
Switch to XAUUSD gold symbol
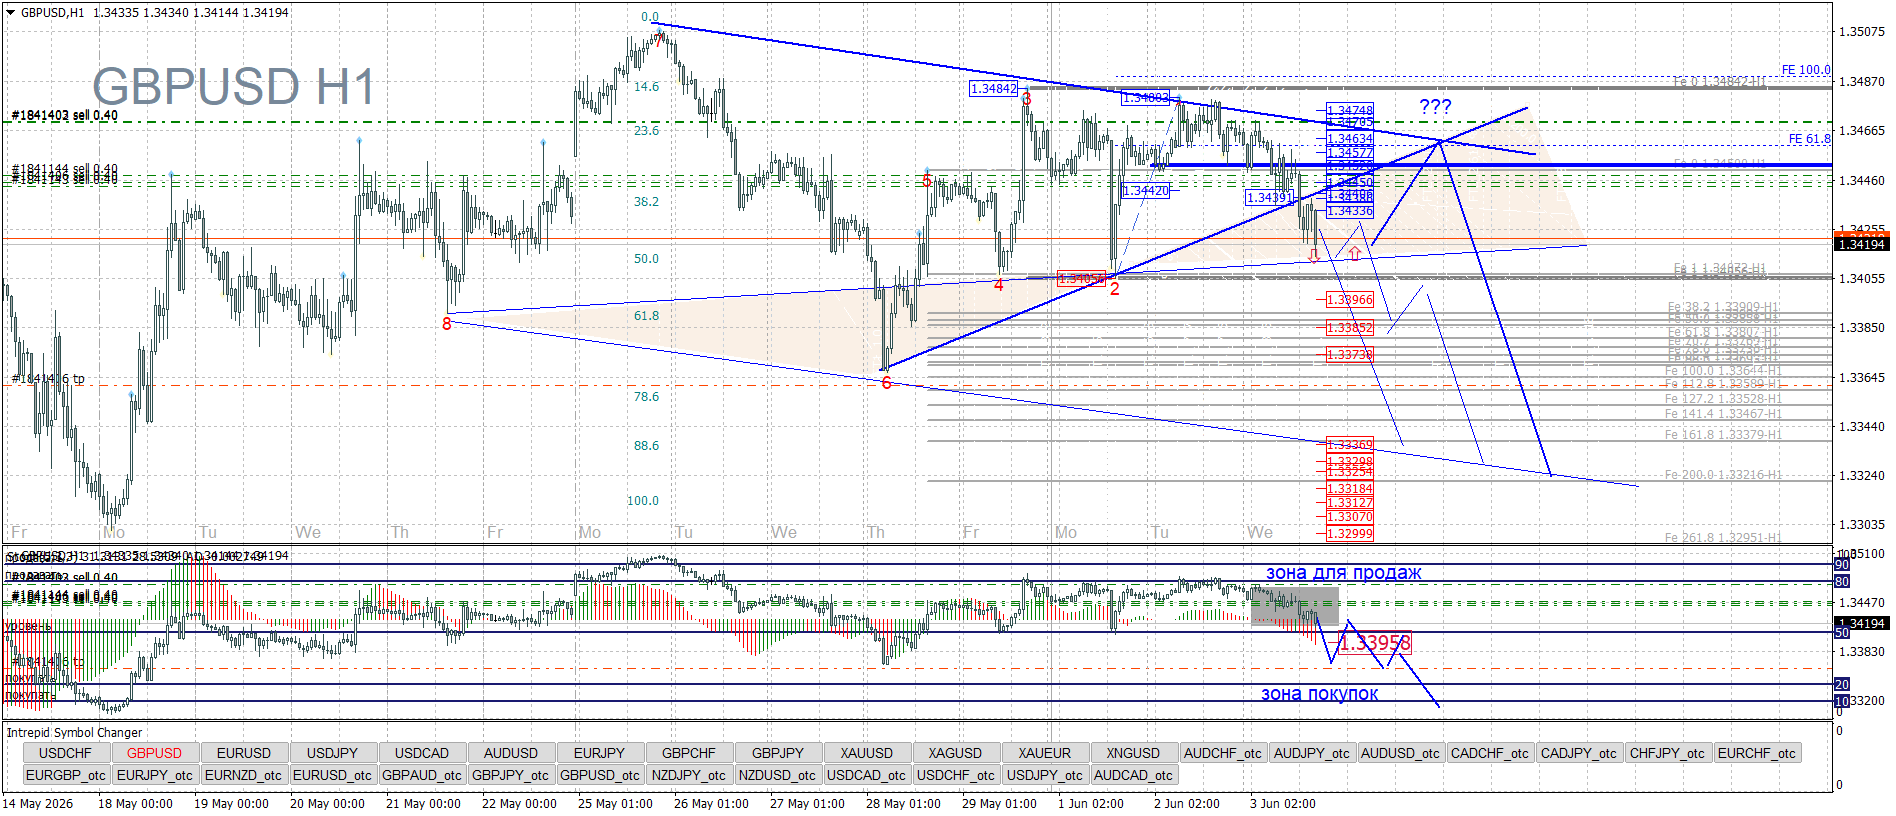[x=867, y=753]
